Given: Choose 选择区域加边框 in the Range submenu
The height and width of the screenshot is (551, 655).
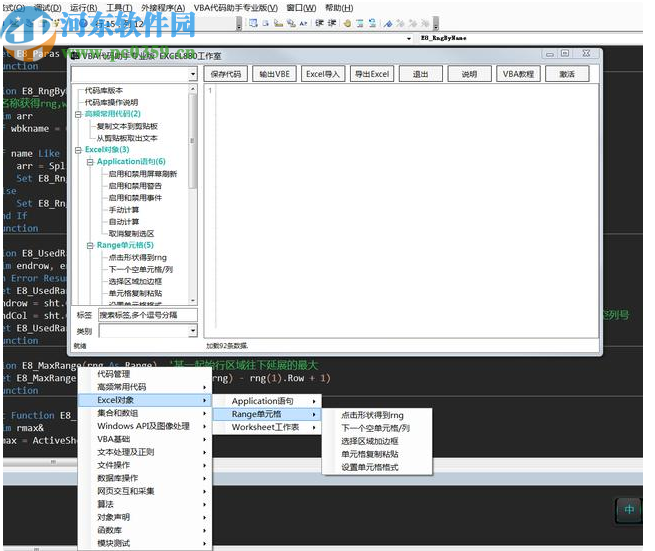Looking at the screenshot, I should point(378,441).
